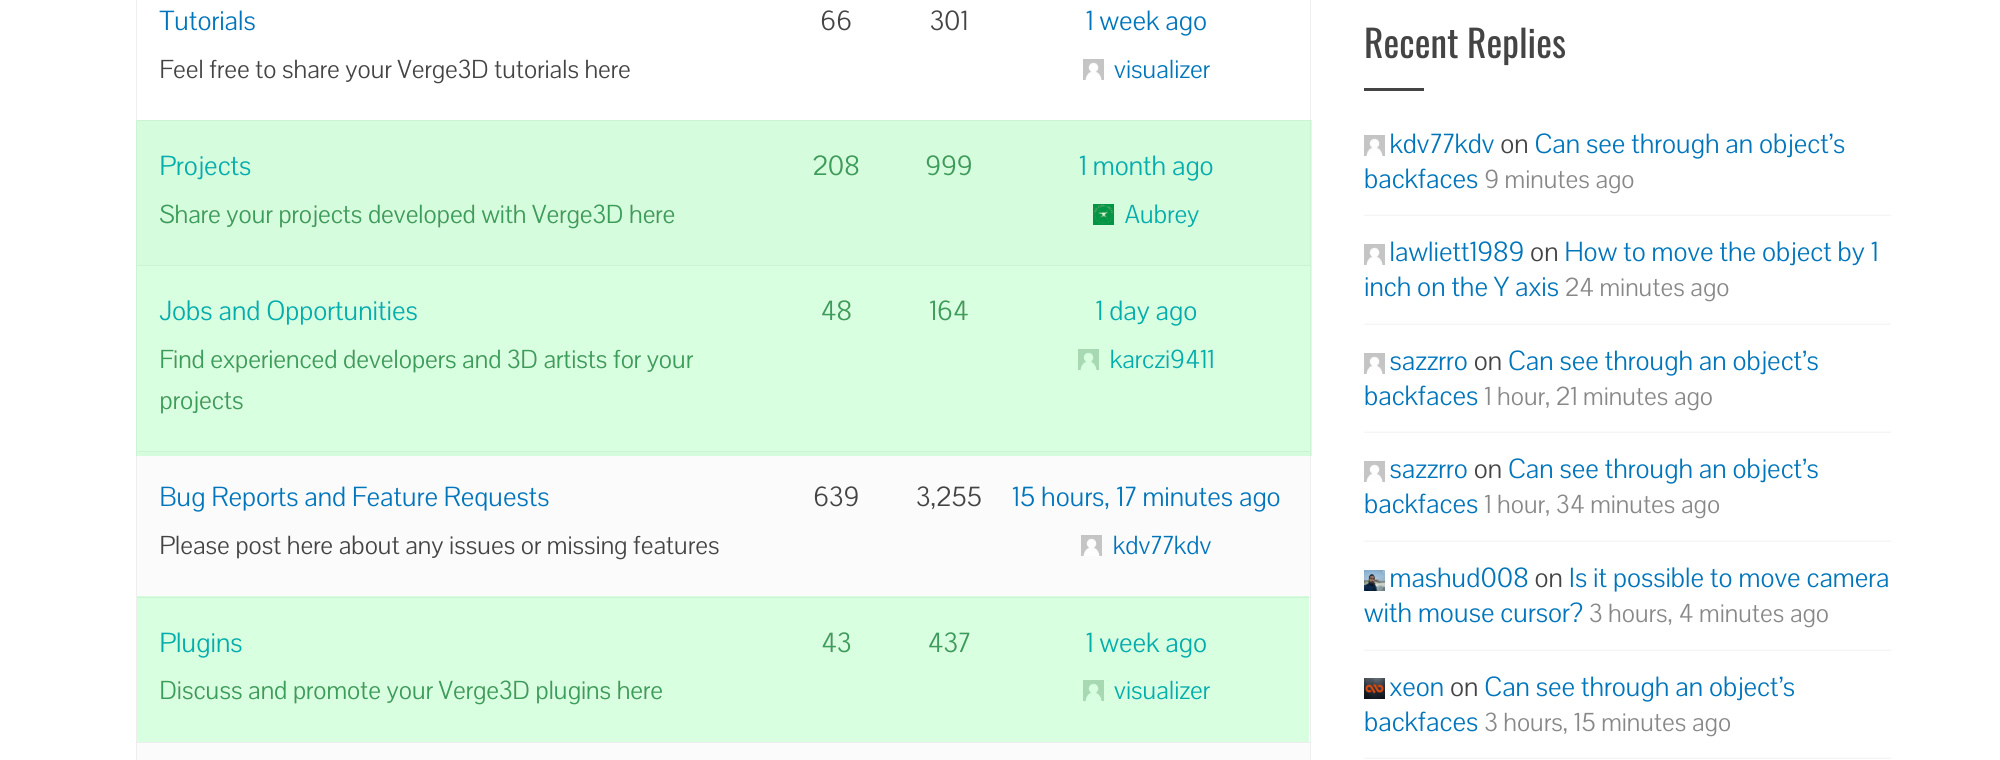
Task: Open 'Is it possible to move camera' topic
Action: click(x=1626, y=596)
